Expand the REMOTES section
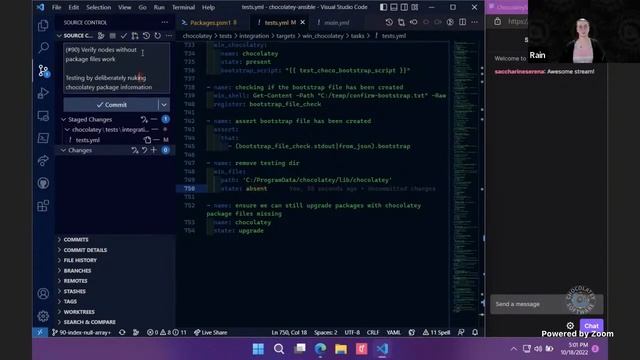This screenshot has width=640, height=360. tap(76, 281)
